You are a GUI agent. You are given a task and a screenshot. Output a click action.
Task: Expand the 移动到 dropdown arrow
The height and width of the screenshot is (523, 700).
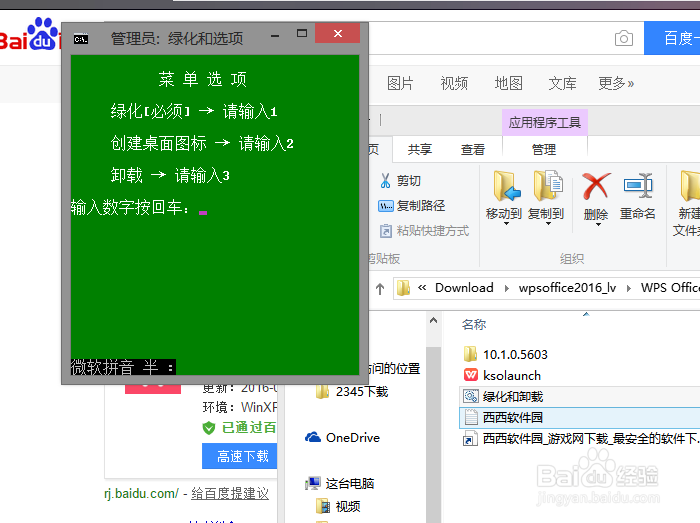(506, 224)
